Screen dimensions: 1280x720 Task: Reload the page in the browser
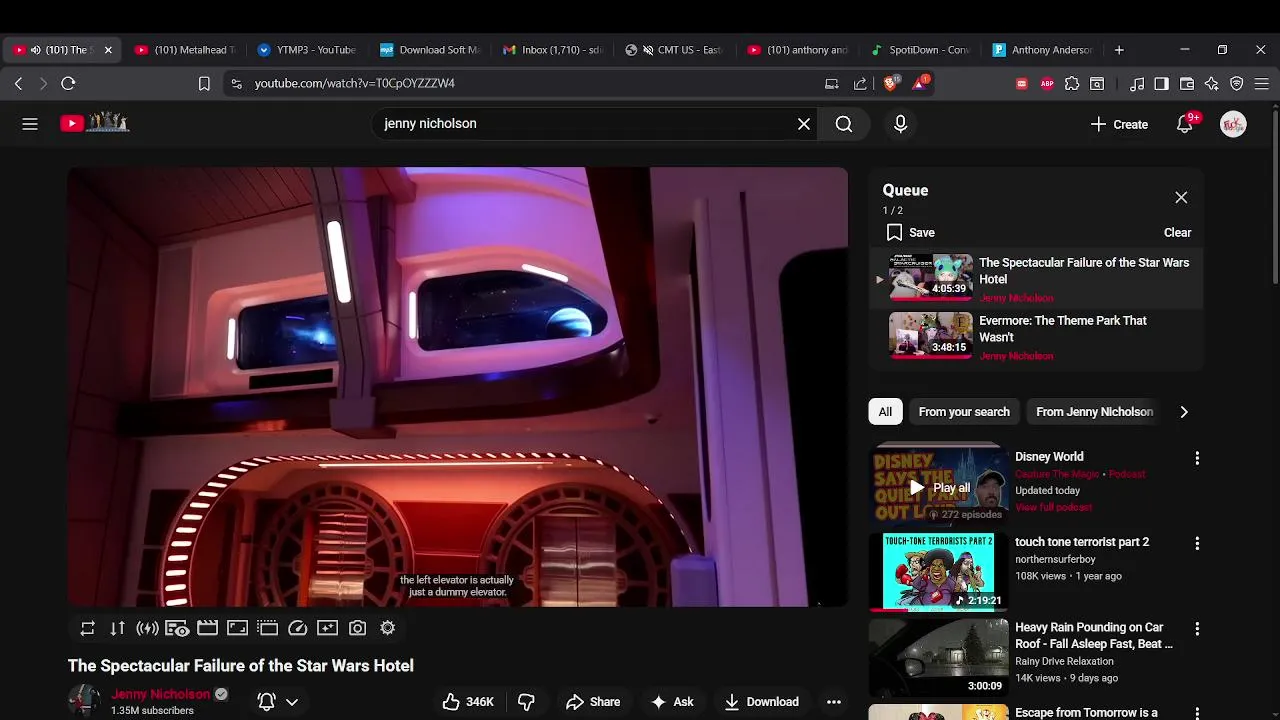pos(68,83)
